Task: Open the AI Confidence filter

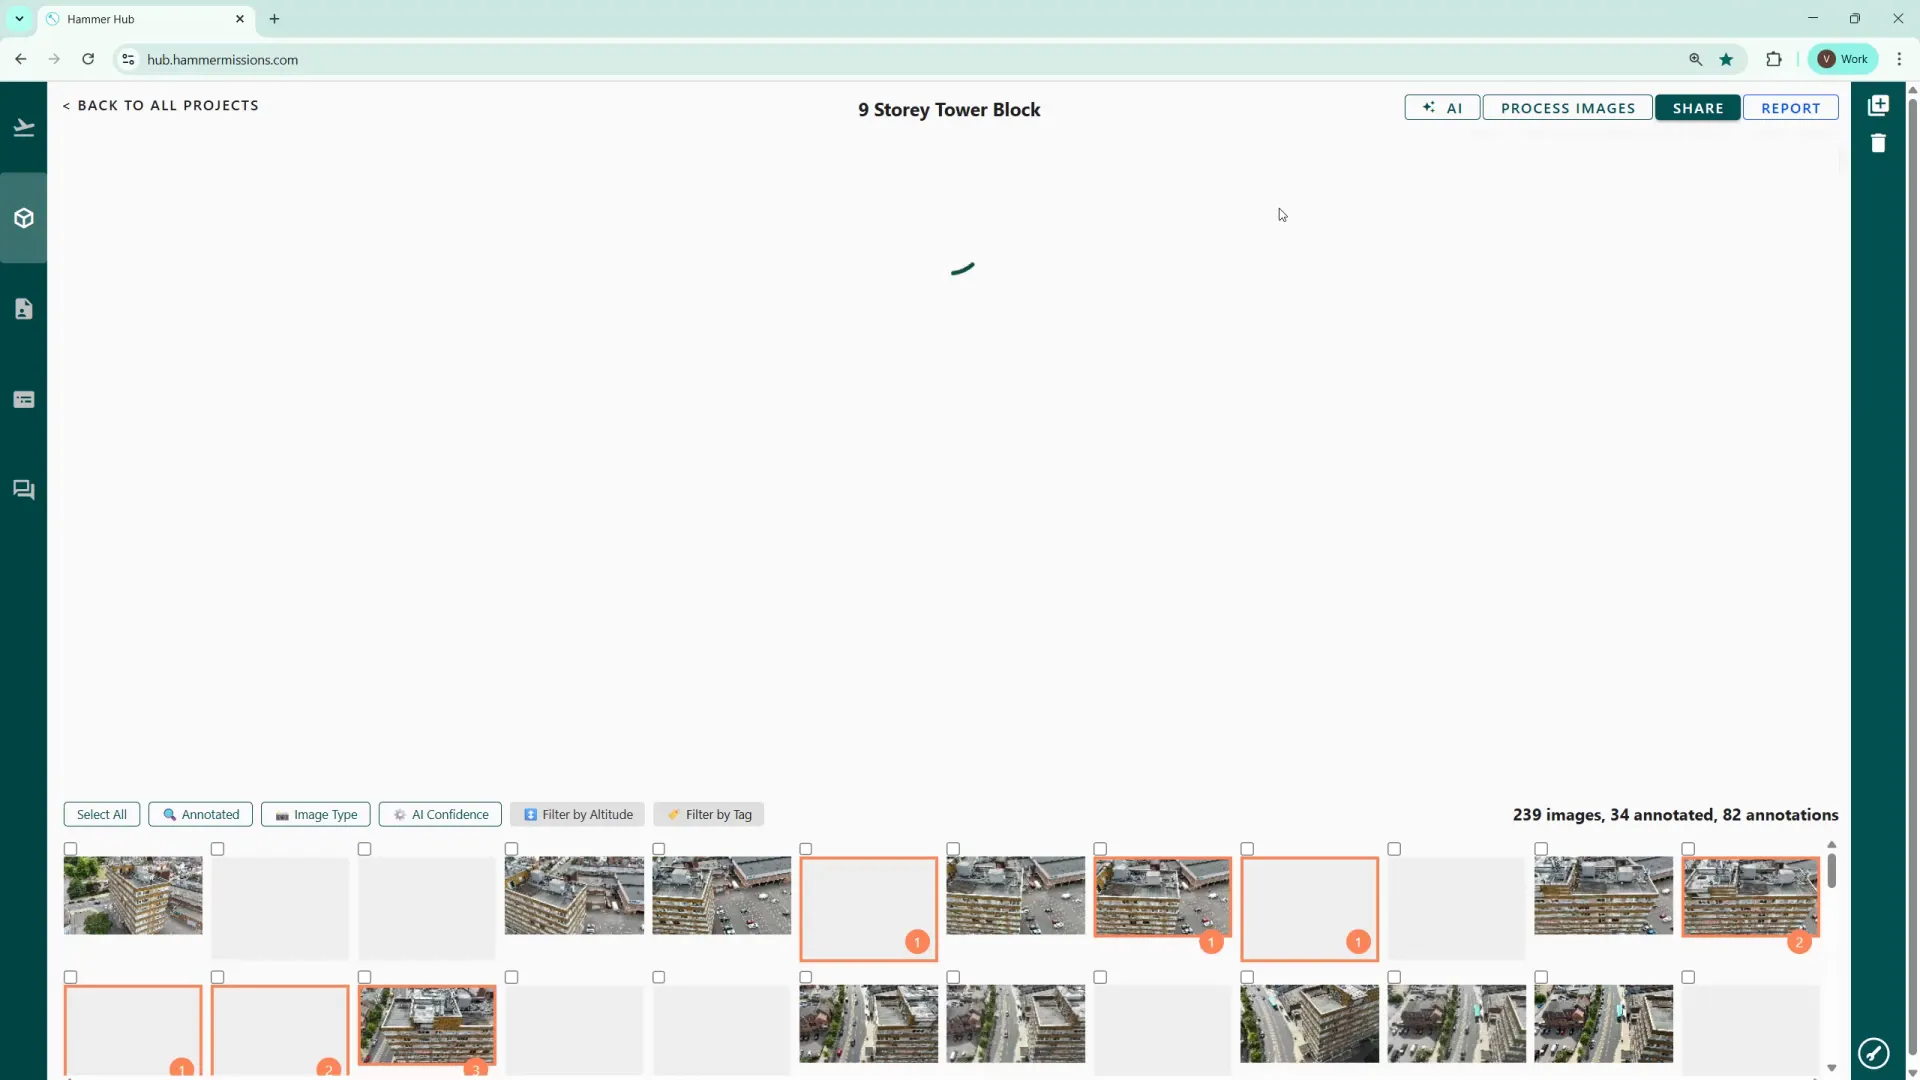Action: (x=440, y=815)
